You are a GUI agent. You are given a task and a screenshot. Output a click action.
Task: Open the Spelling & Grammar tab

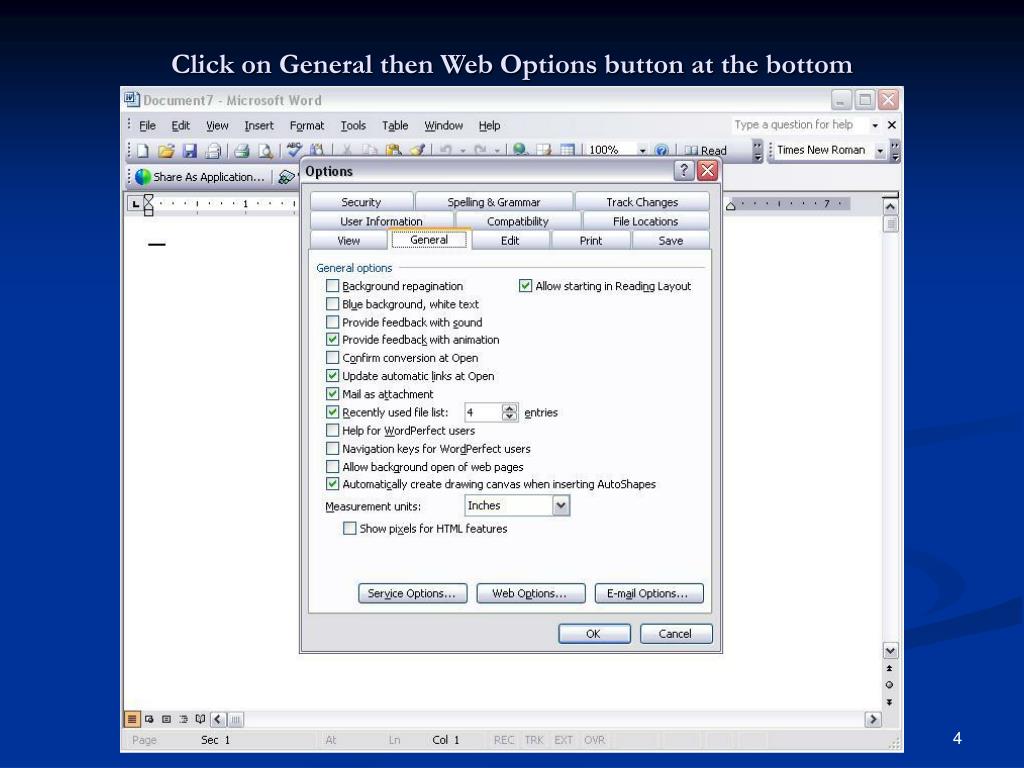point(494,202)
